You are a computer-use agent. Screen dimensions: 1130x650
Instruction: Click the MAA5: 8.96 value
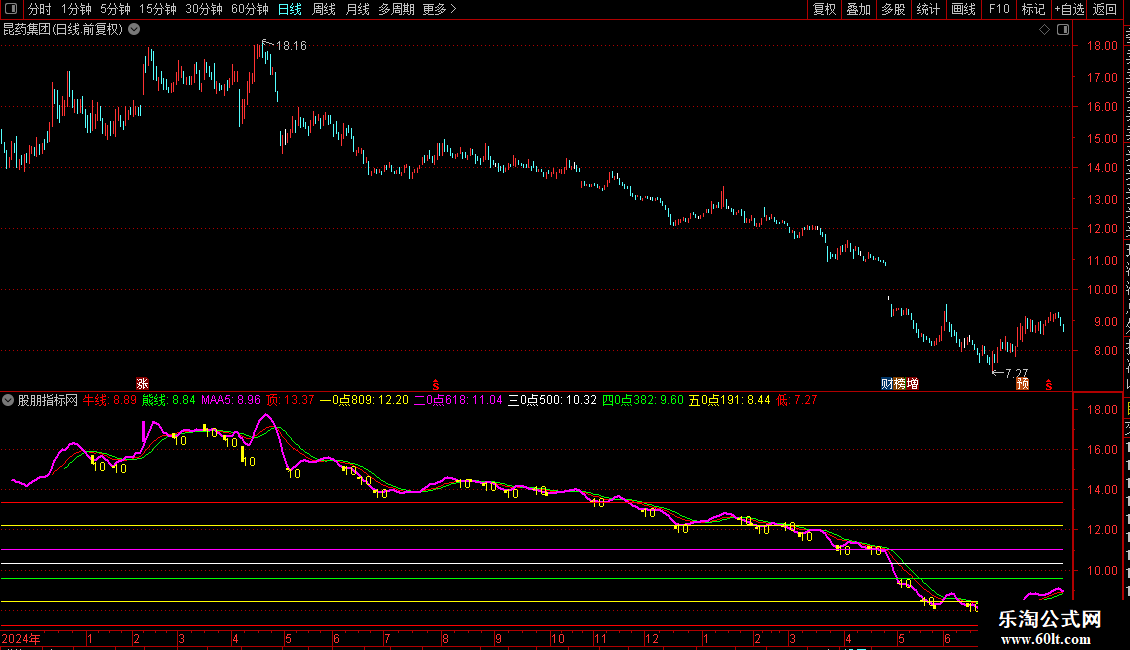[x=231, y=400]
